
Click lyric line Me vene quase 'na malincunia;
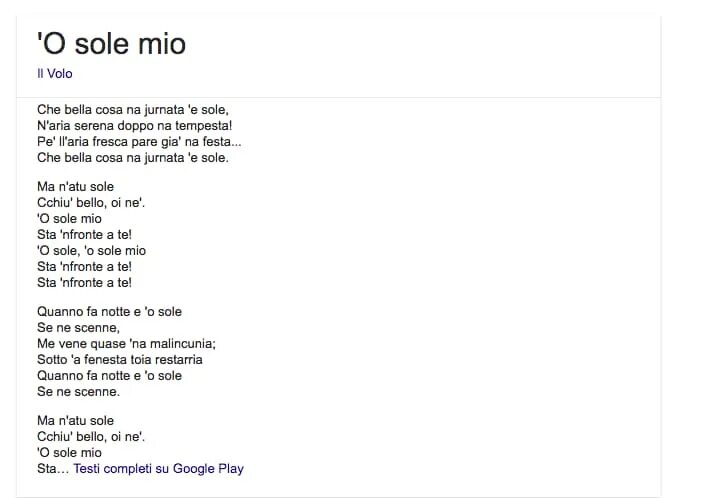click(x=127, y=344)
